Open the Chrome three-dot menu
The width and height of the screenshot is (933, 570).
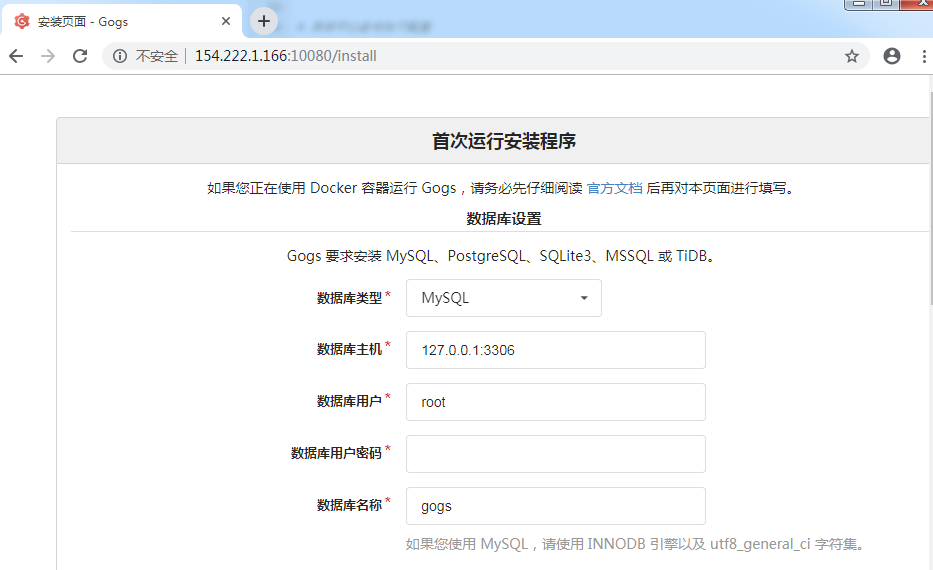point(923,56)
